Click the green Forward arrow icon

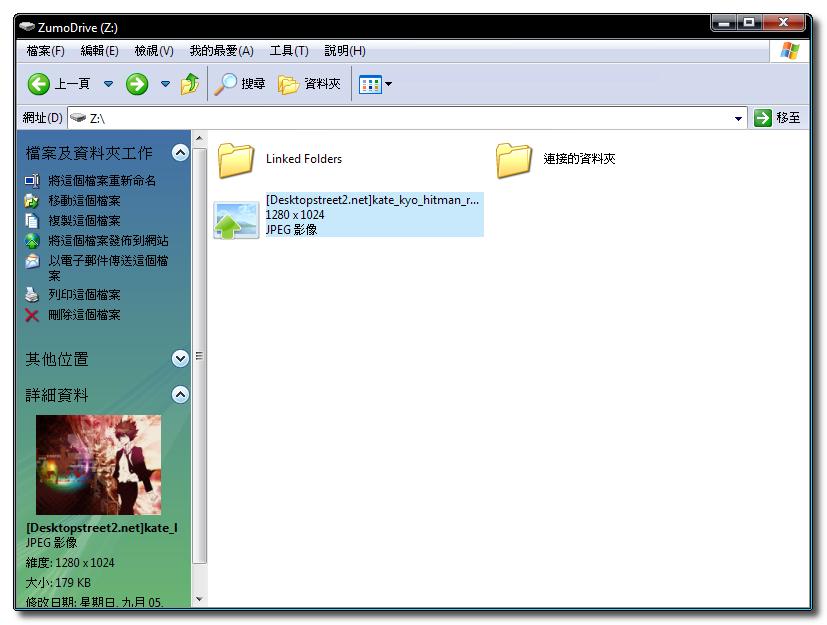click(137, 84)
